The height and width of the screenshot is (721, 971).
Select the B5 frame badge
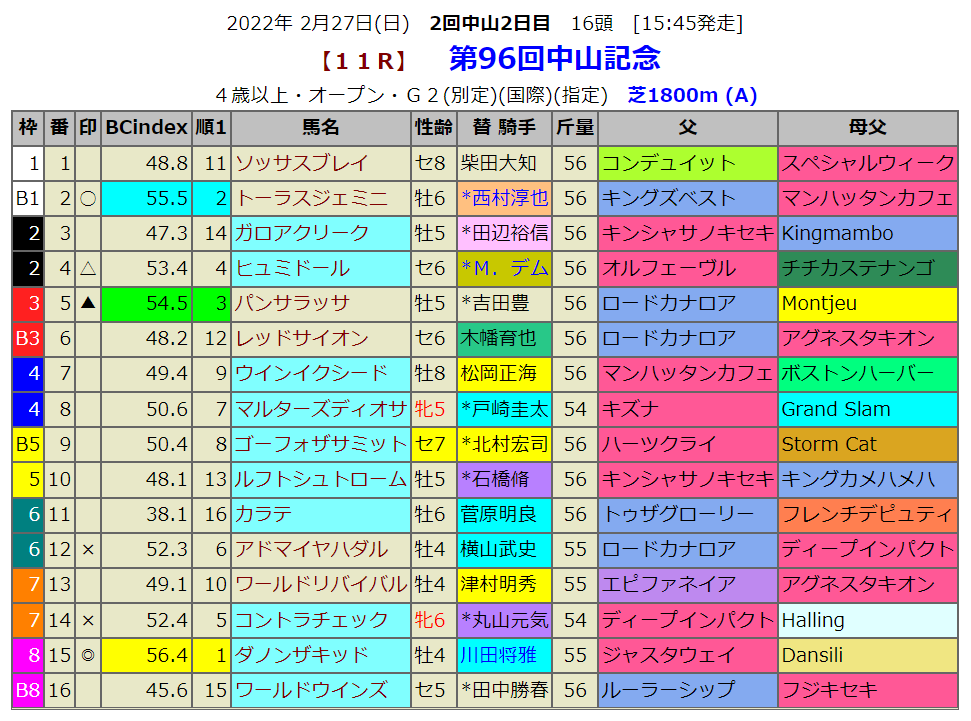click(x=28, y=444)
